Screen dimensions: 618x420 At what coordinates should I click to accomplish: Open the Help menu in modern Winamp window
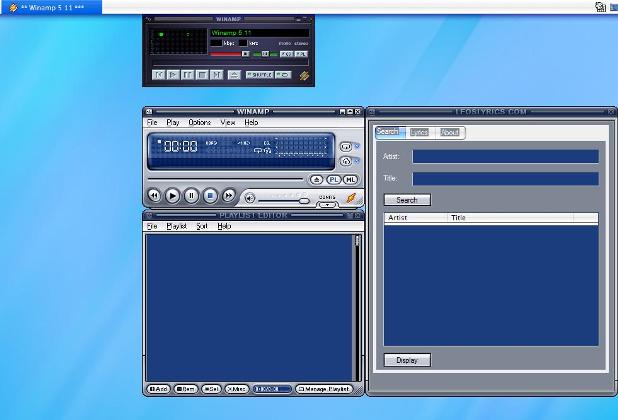click(251, 123)
